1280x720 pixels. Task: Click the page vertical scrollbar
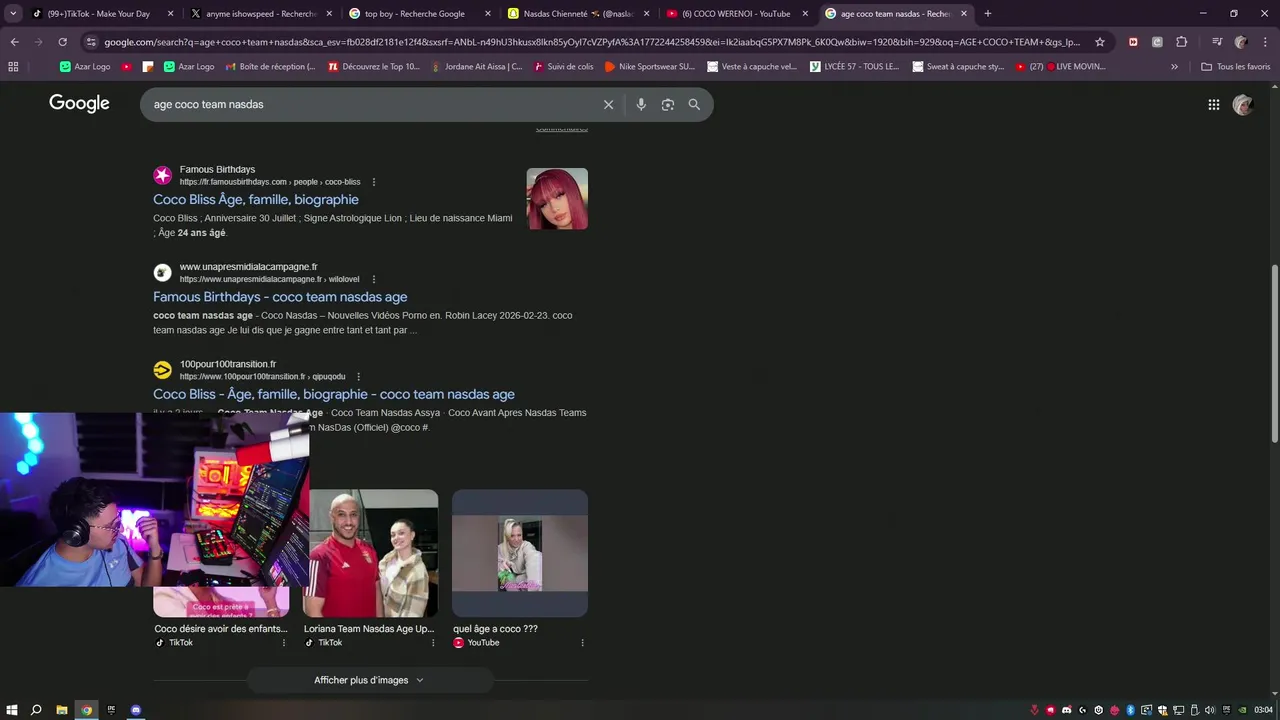tap(1274, 353)
